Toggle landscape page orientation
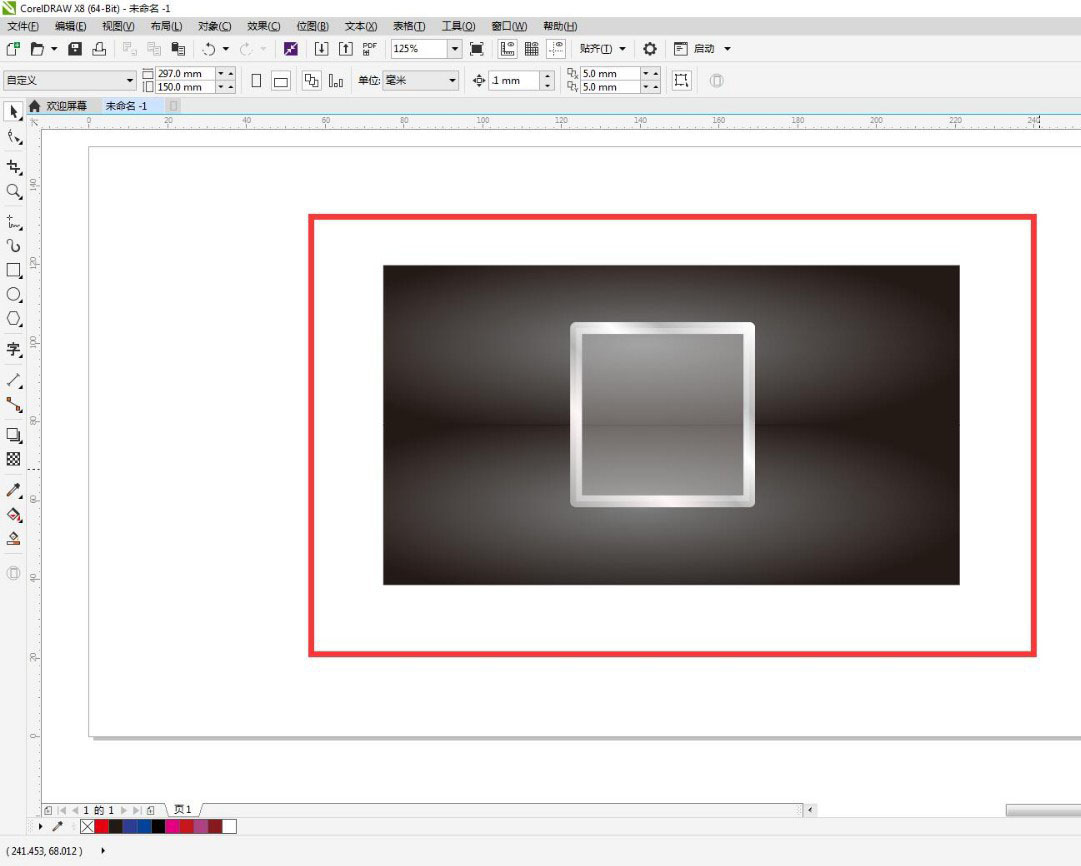The height and width of the screenshot is (866, 1081). coord(282,81)
